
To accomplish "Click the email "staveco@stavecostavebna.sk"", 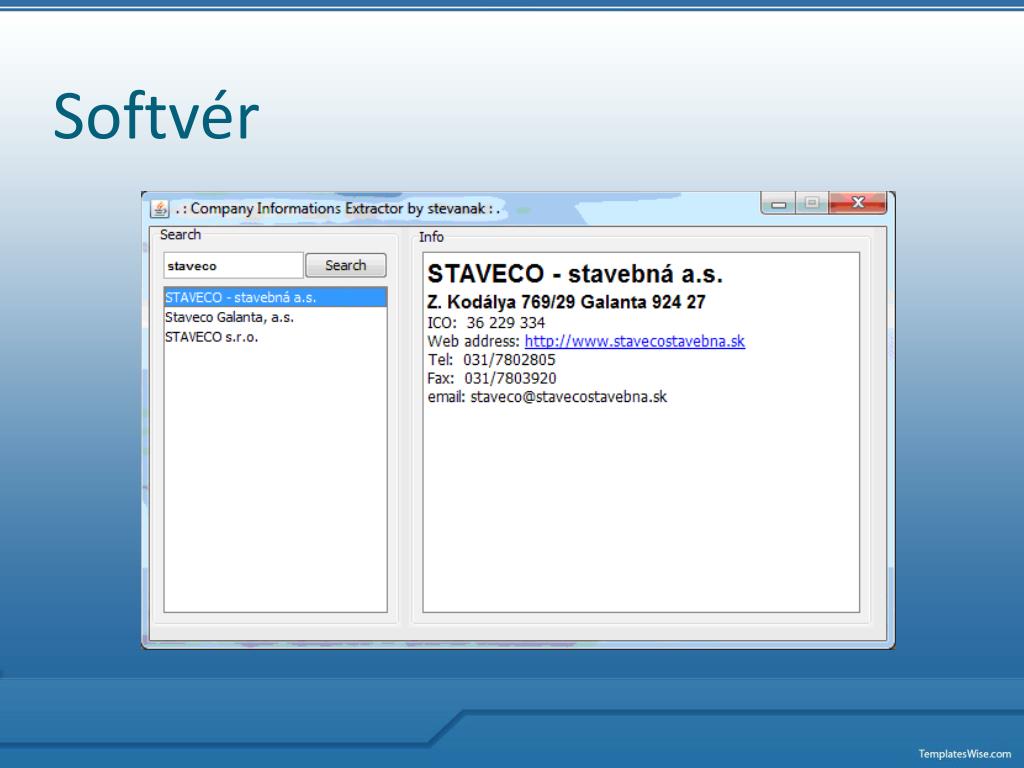I will point(569,397).
